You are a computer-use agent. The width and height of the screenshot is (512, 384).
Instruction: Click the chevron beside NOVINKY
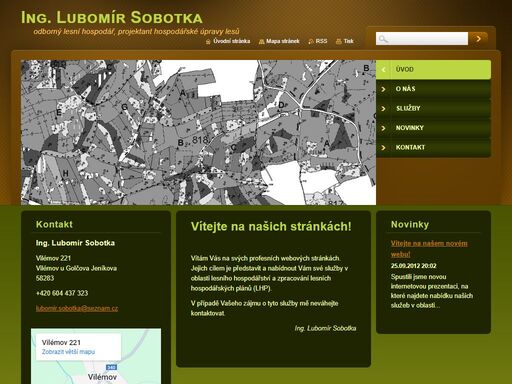pos(383,128)
